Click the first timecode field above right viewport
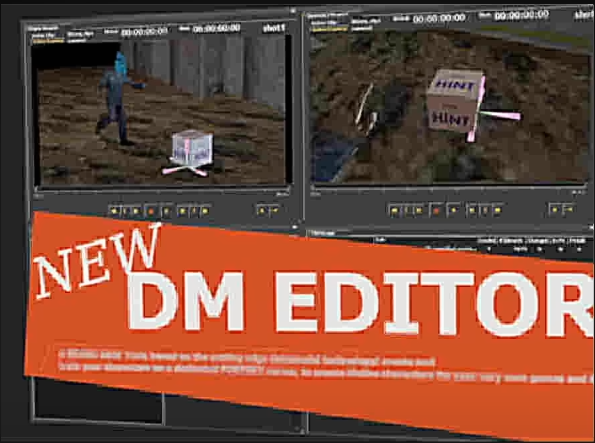Screen dimensions: 595x443 [x=439, y=18]
